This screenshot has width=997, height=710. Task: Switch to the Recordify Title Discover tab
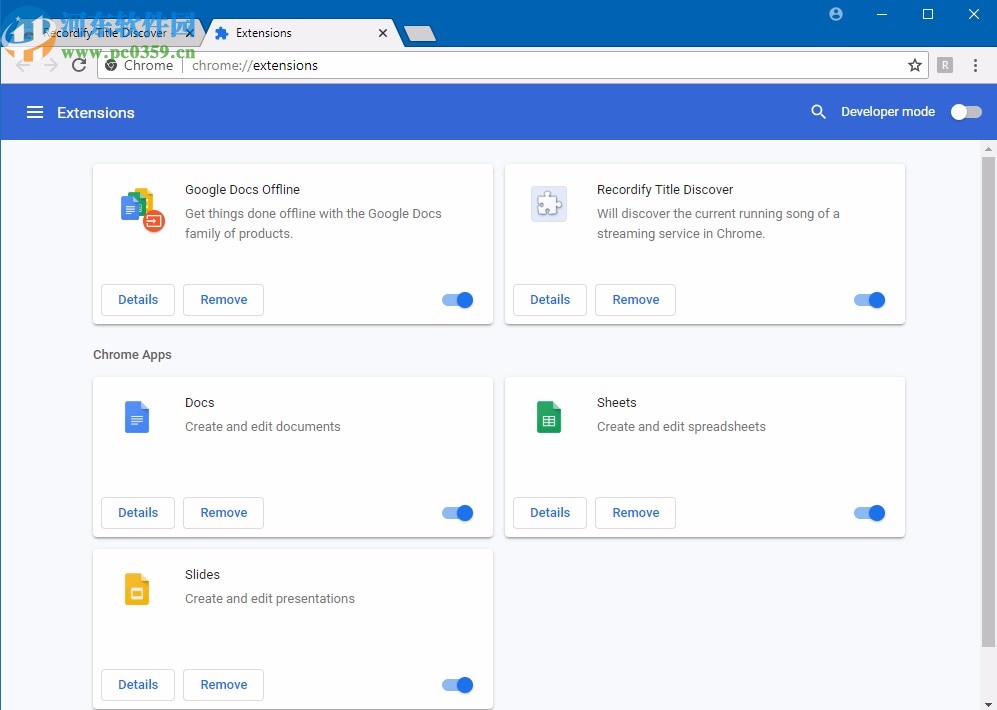(x=105, y=33)
